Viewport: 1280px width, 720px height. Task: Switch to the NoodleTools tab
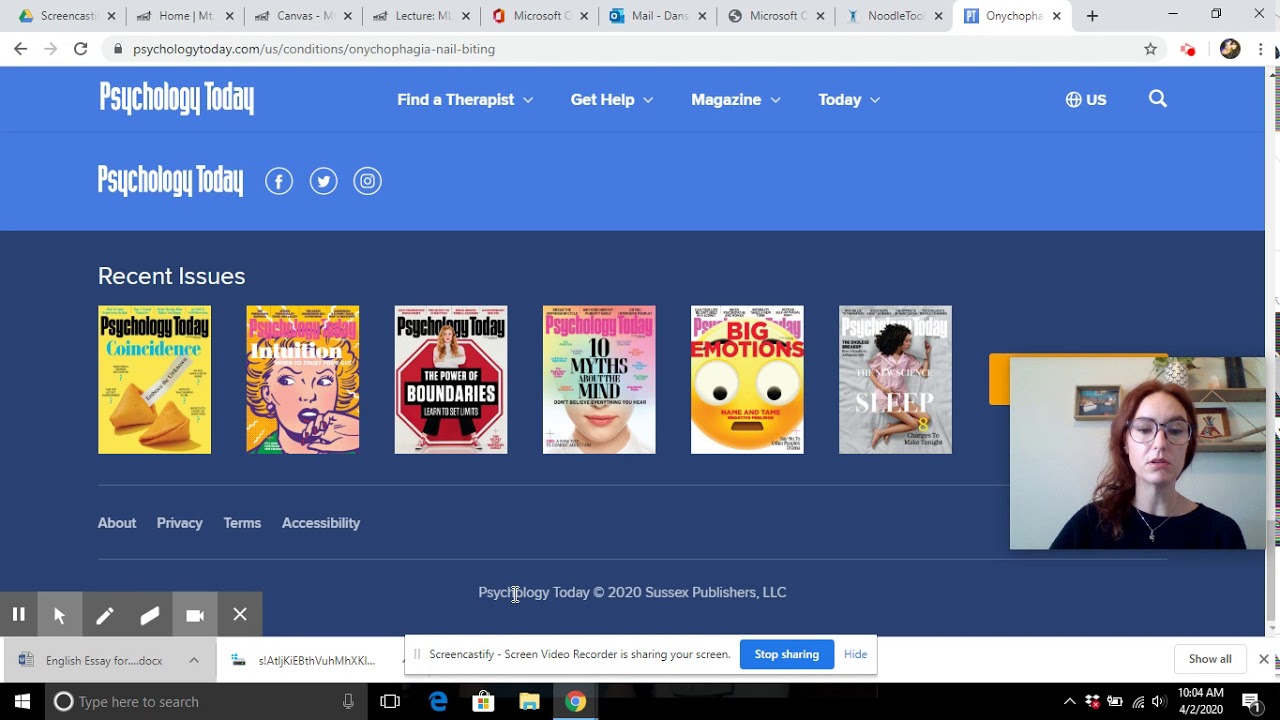[894, 16]
